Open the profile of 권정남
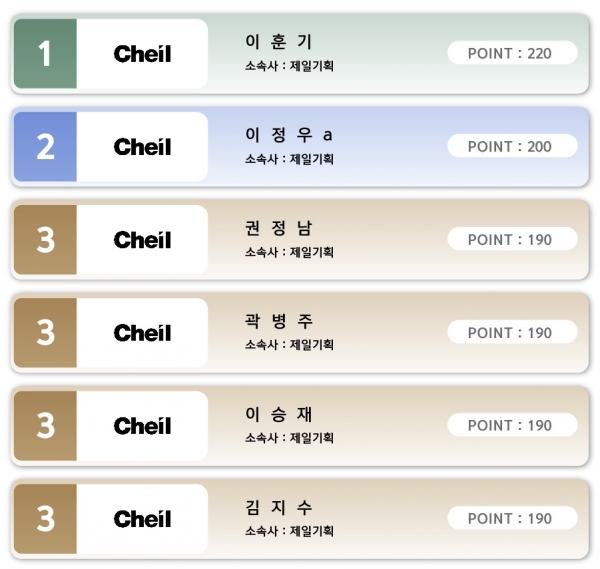600x569 pixels. point(279,228)
